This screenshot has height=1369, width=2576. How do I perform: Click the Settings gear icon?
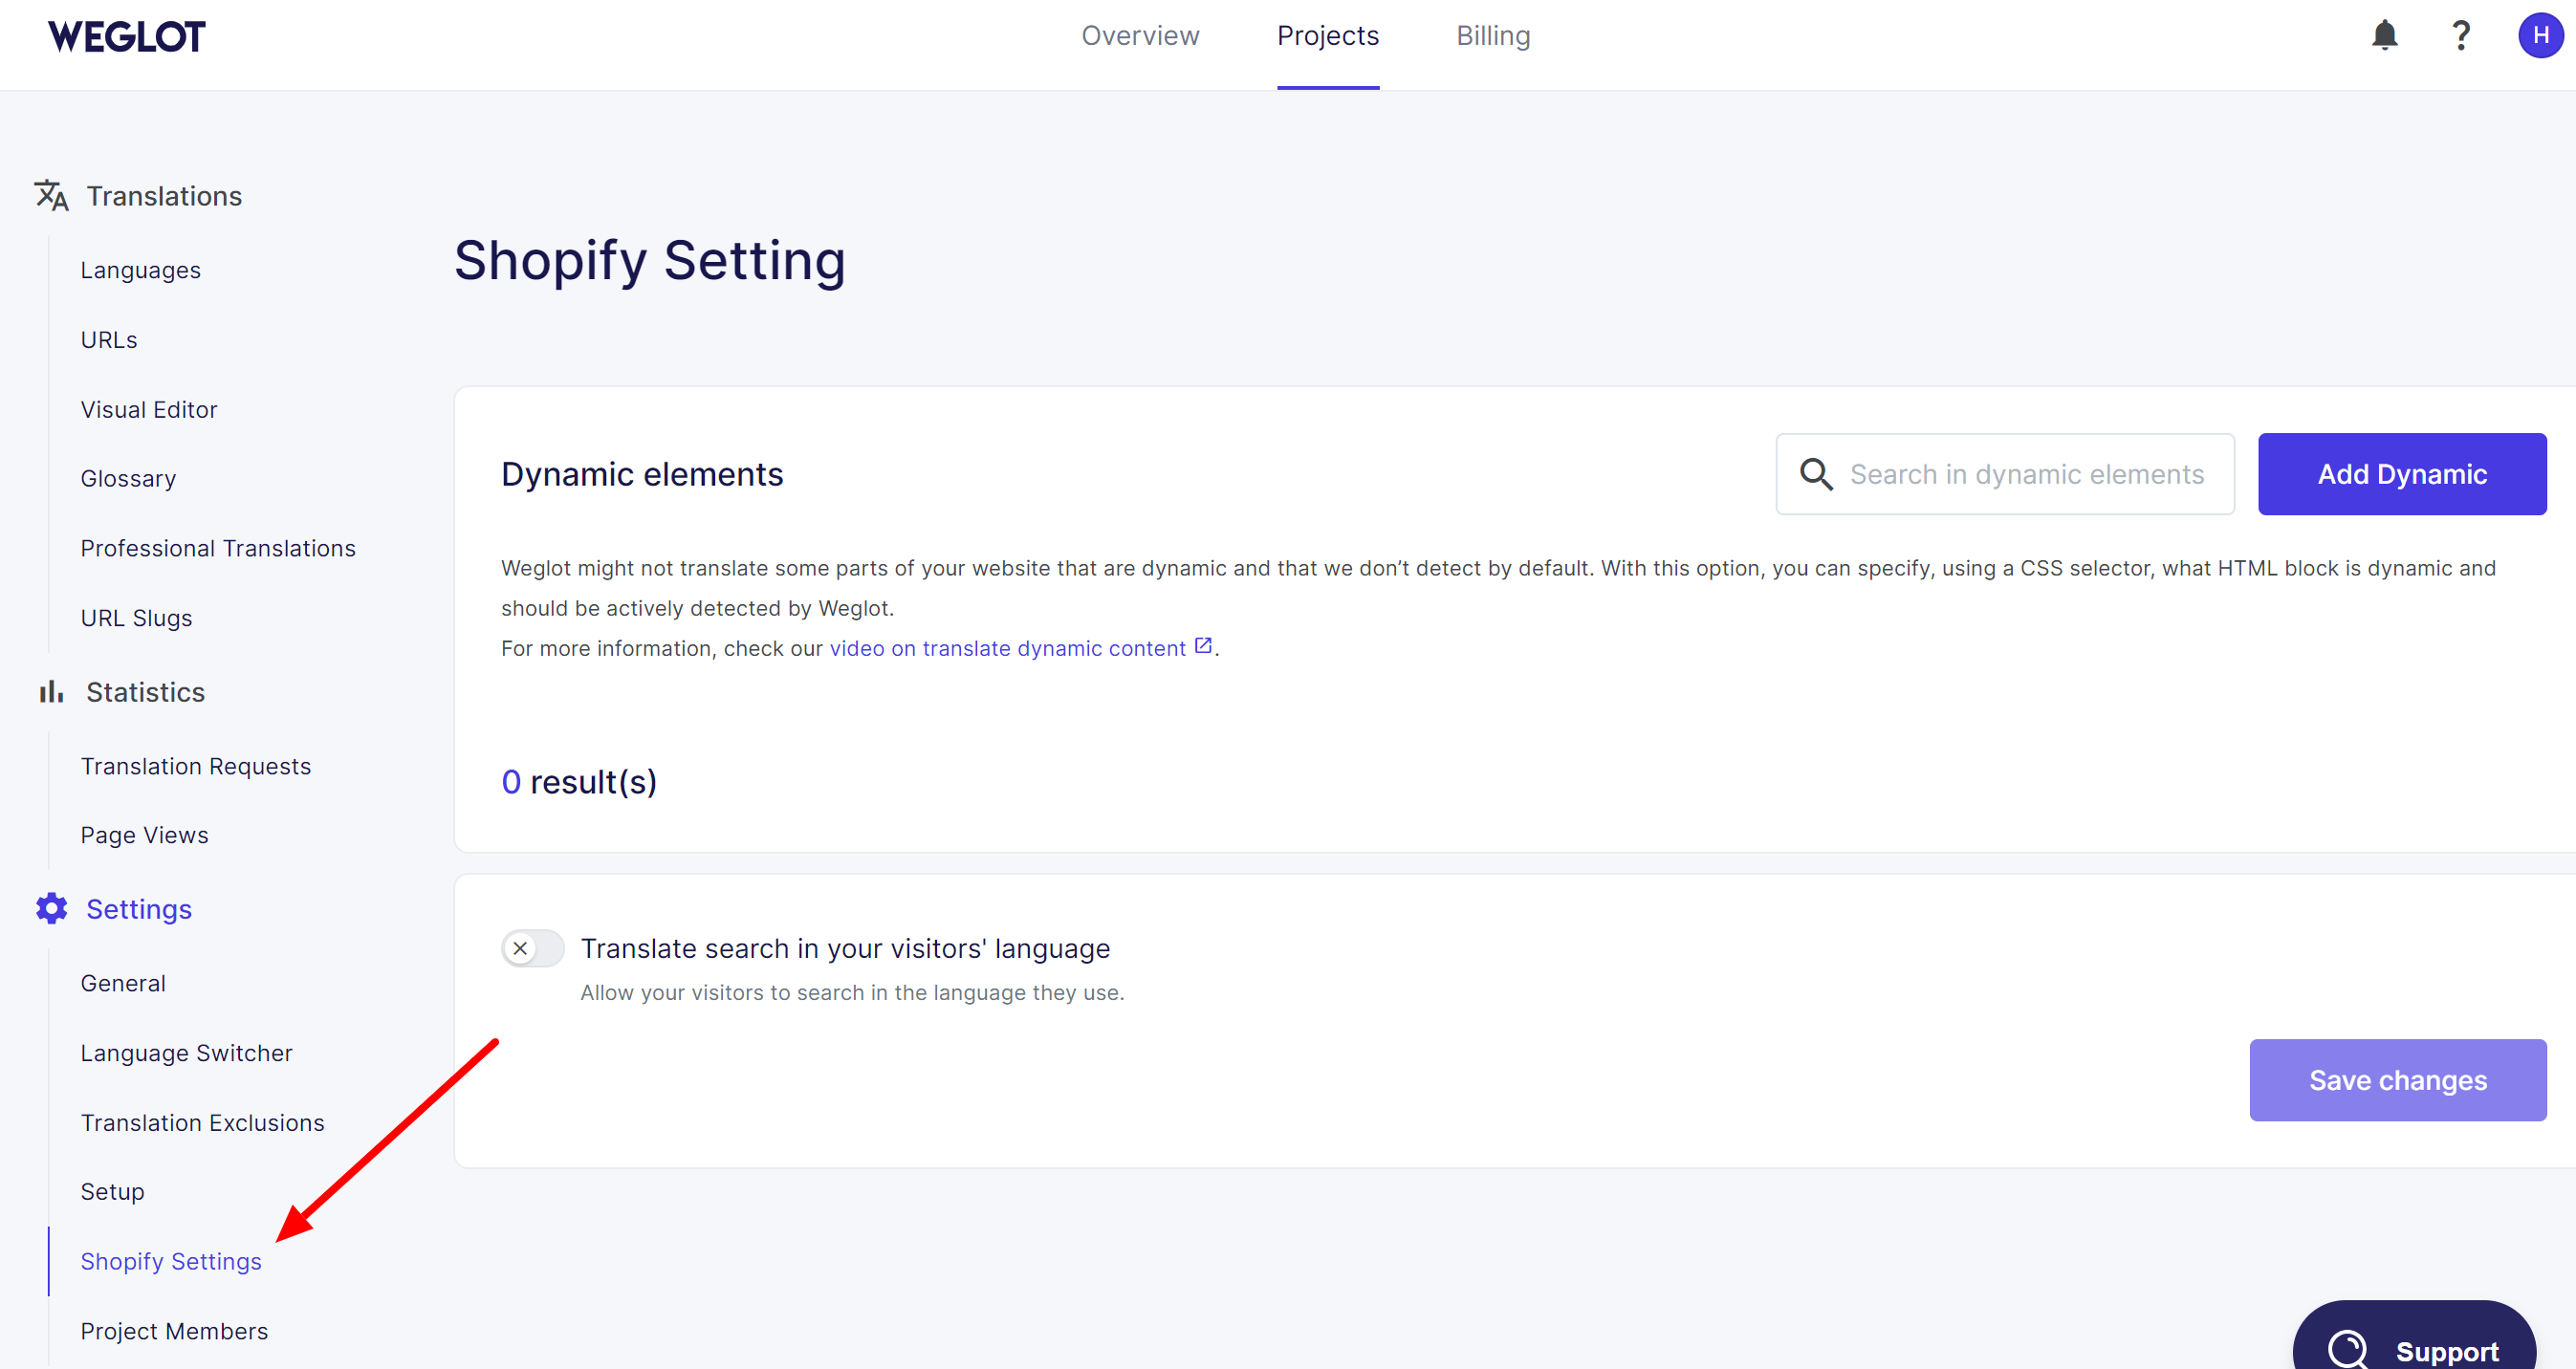click(51, 908)
